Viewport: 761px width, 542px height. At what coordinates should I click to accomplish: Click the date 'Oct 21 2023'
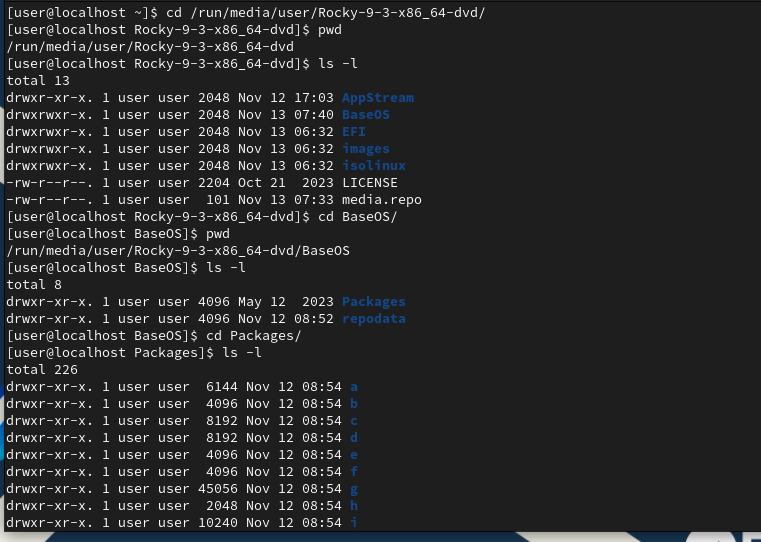pos(286,183)
